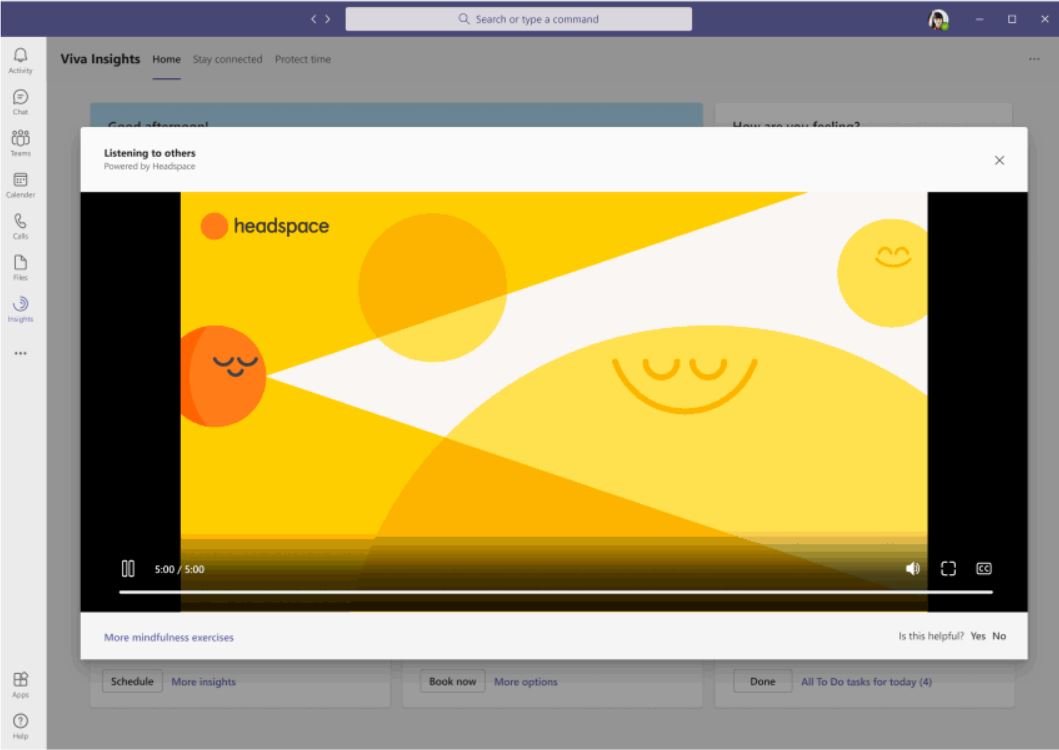Click the Done button
Image resolution: width=1059 pixels, height=750 pixels.
pos(763,682)
